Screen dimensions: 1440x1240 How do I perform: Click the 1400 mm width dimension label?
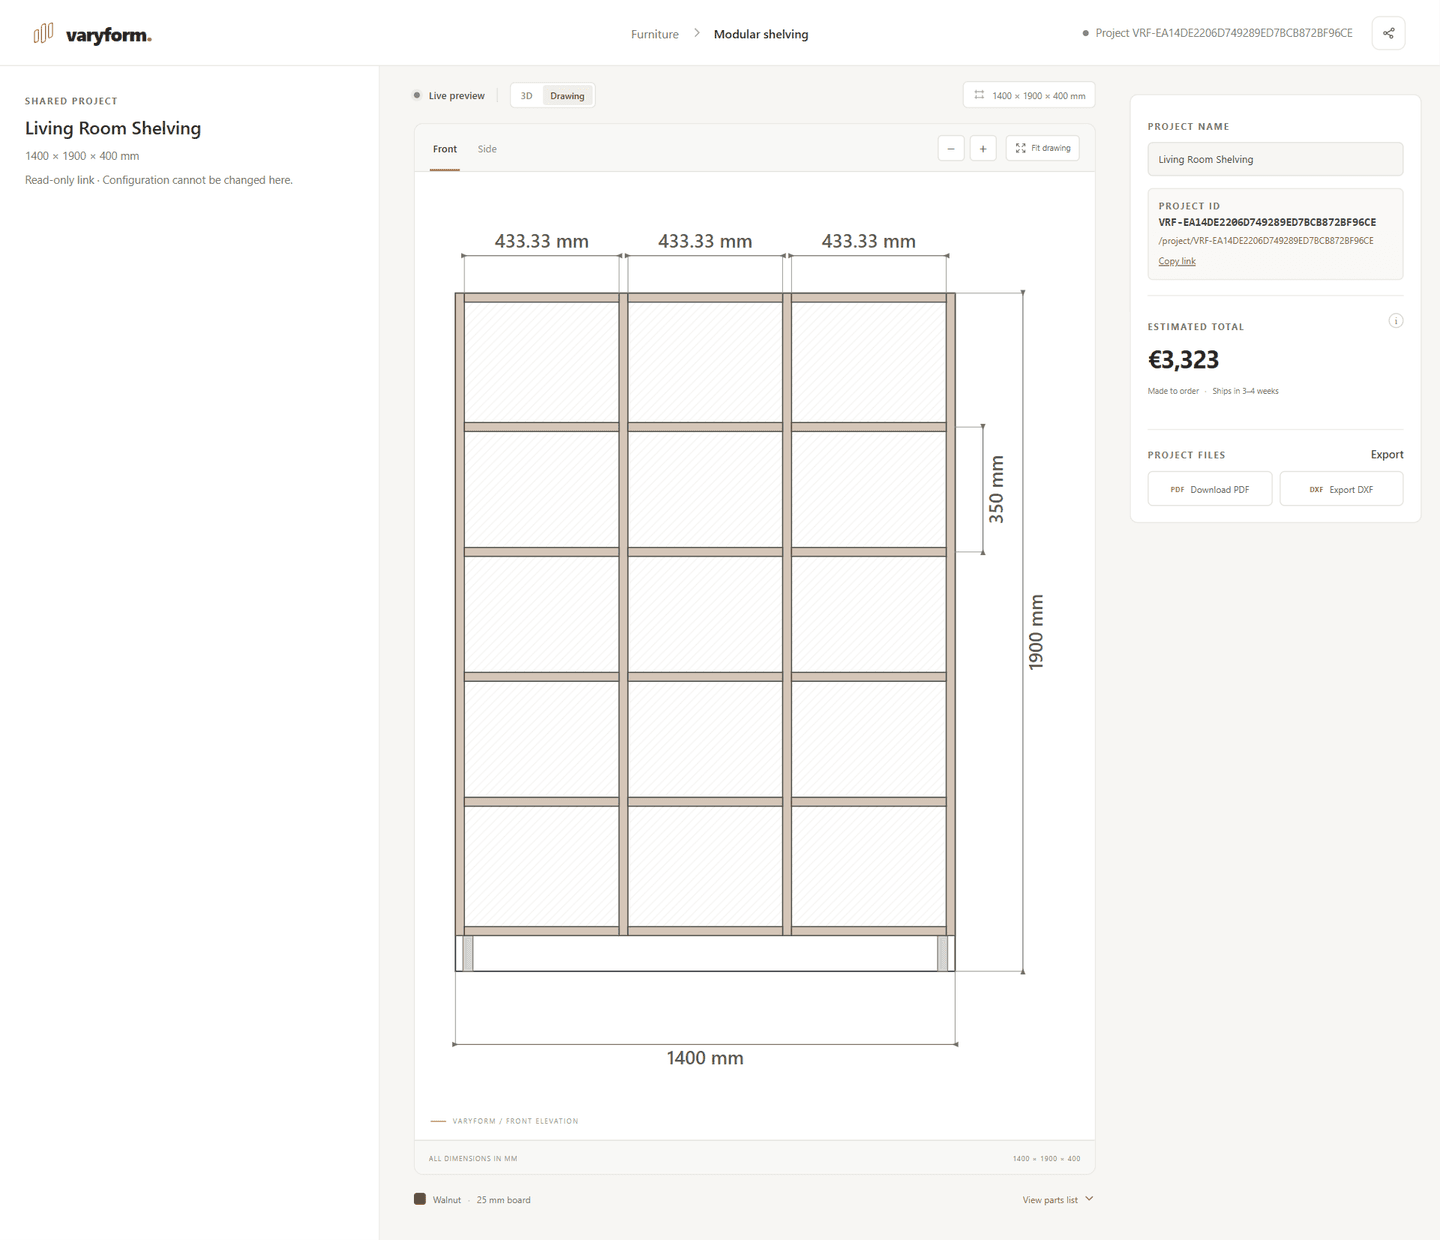coord(705,1058)
